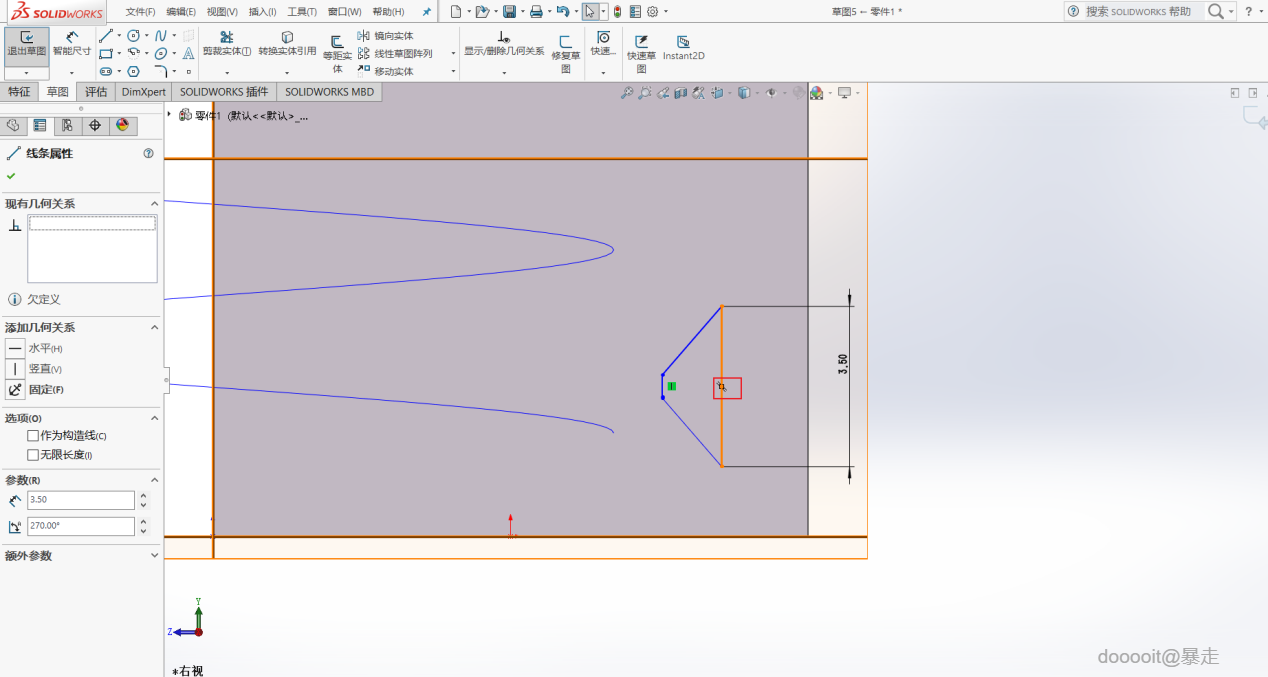Open the 显示/删除几何关系 relations tool
1268x677 pixels.
point(504,43)
